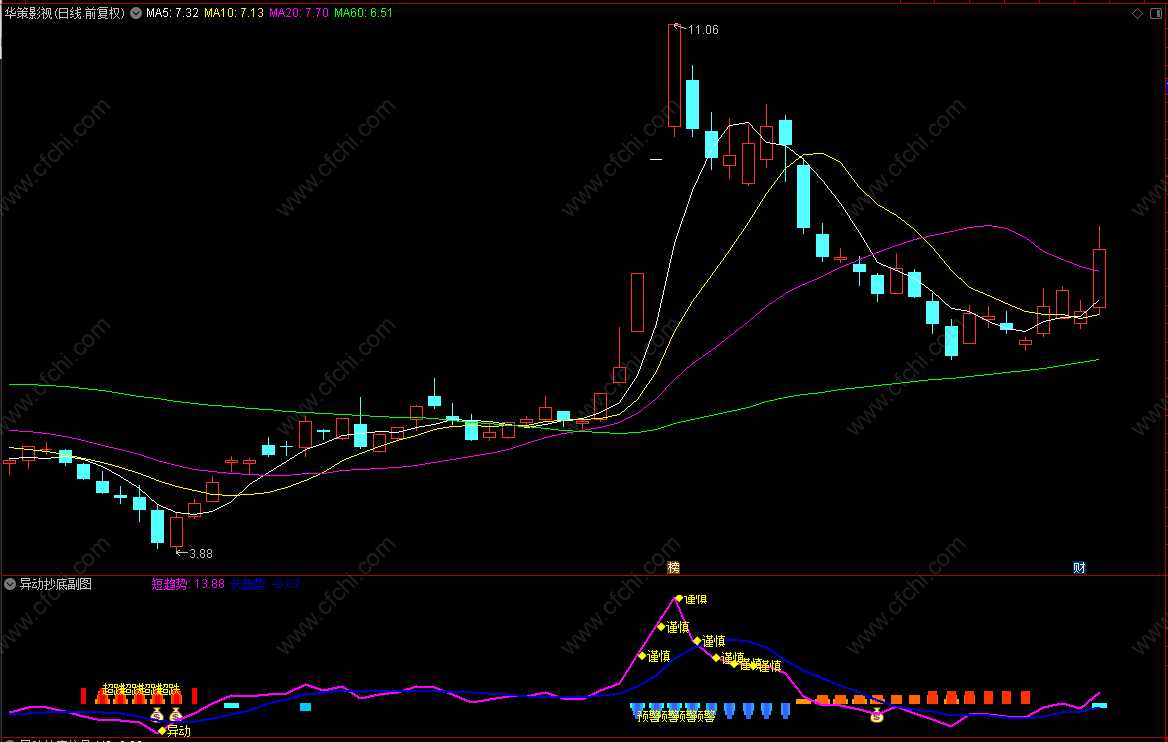Click the 榜 info marker below the chart

[673, 568]
